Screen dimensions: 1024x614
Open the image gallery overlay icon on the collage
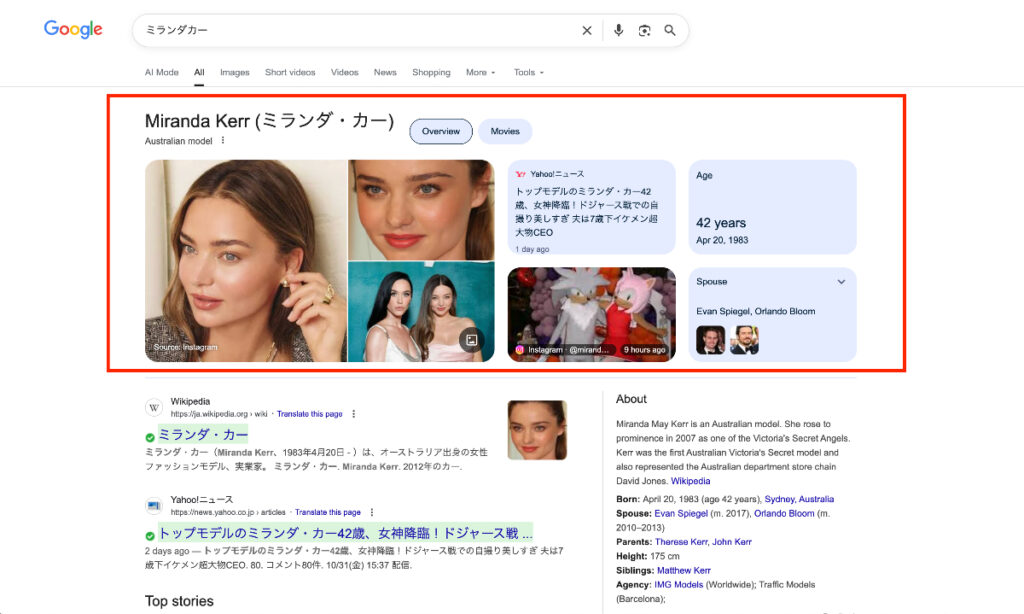[x=470, y=340]
